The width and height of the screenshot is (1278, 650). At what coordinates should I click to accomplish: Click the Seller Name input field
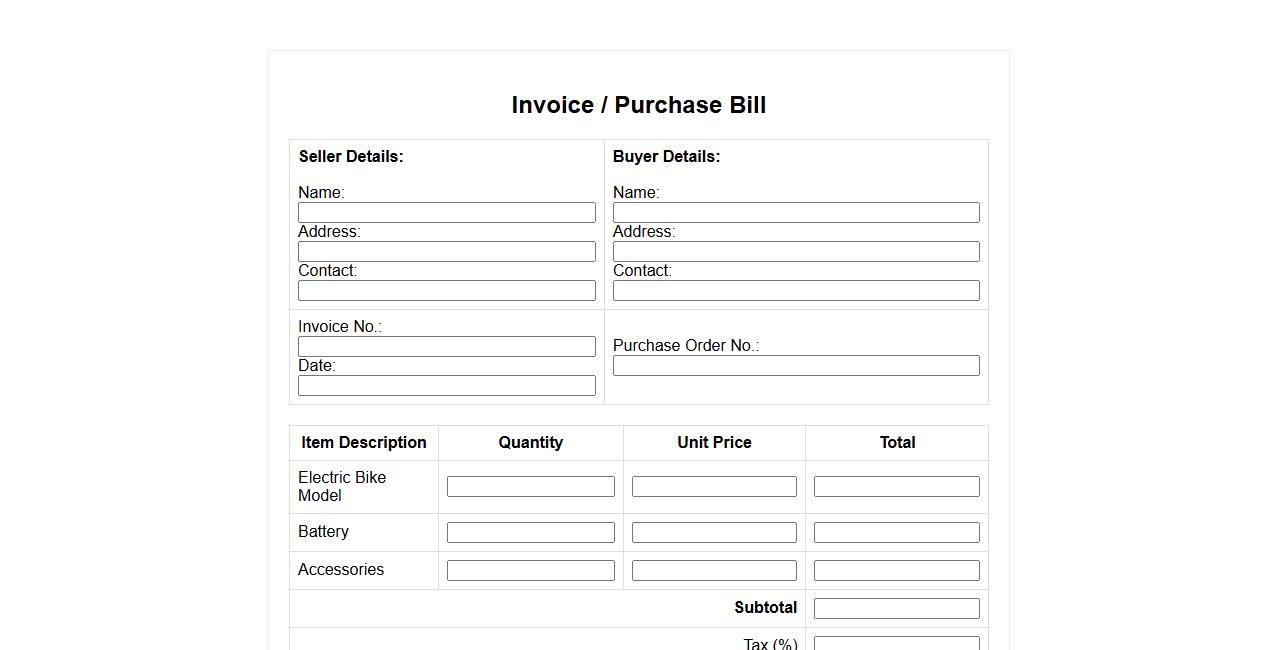[x=446, y=212]
